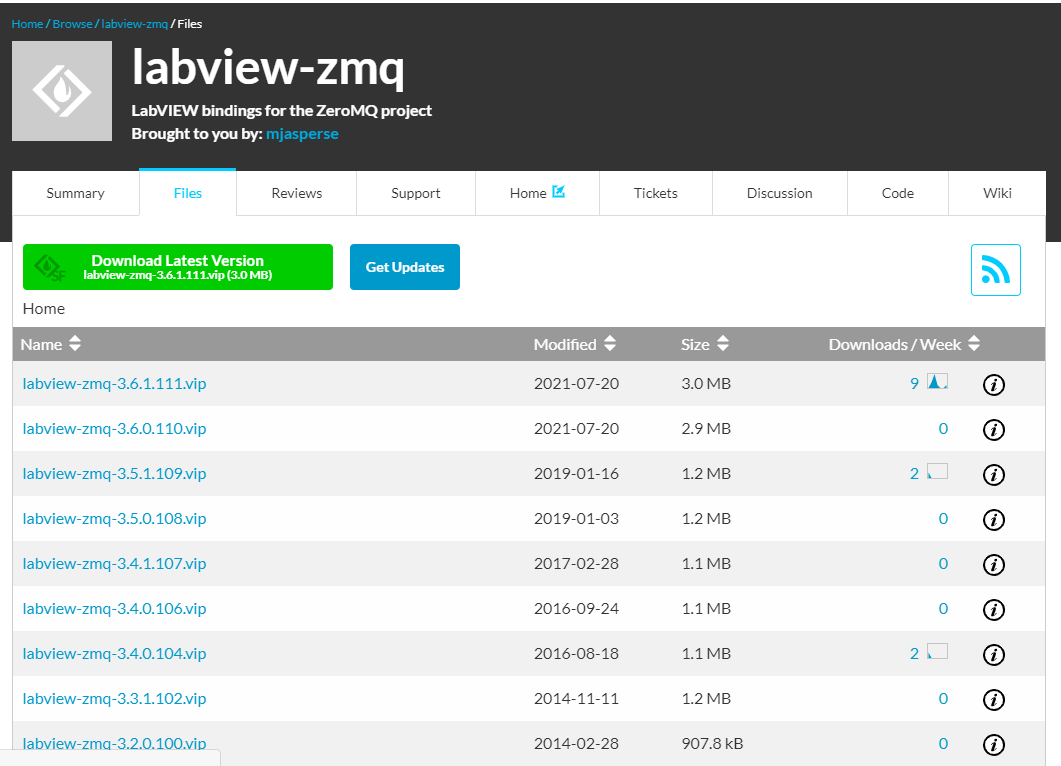
Task: Click the Get Updates button
Action: click(404, 266)
